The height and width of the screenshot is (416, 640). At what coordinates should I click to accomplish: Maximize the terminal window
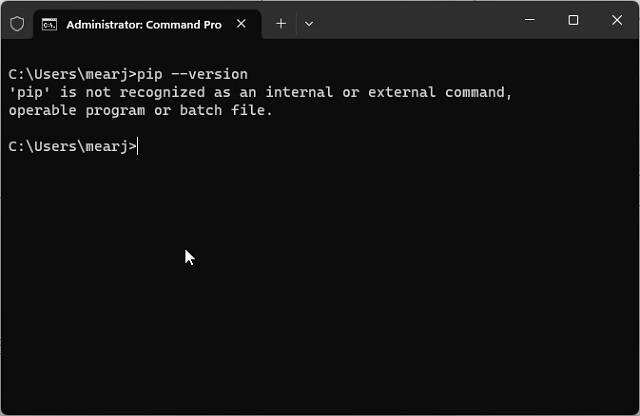coord(573,20)
